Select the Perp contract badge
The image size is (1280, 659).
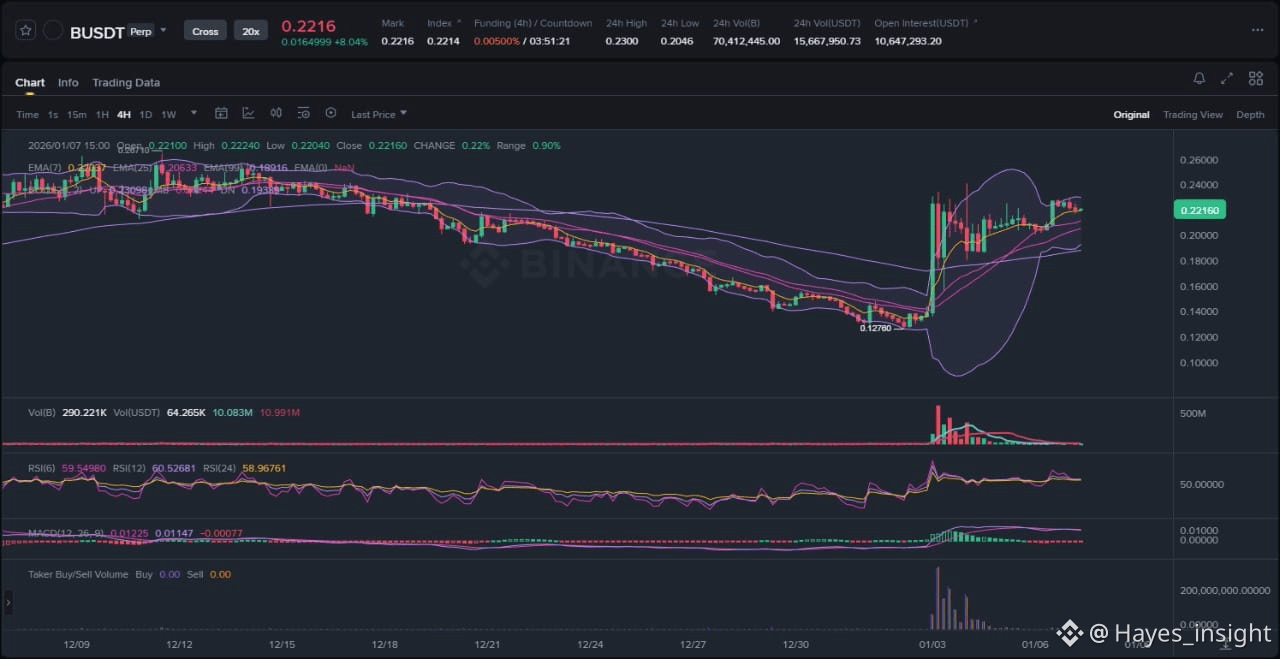141,31
